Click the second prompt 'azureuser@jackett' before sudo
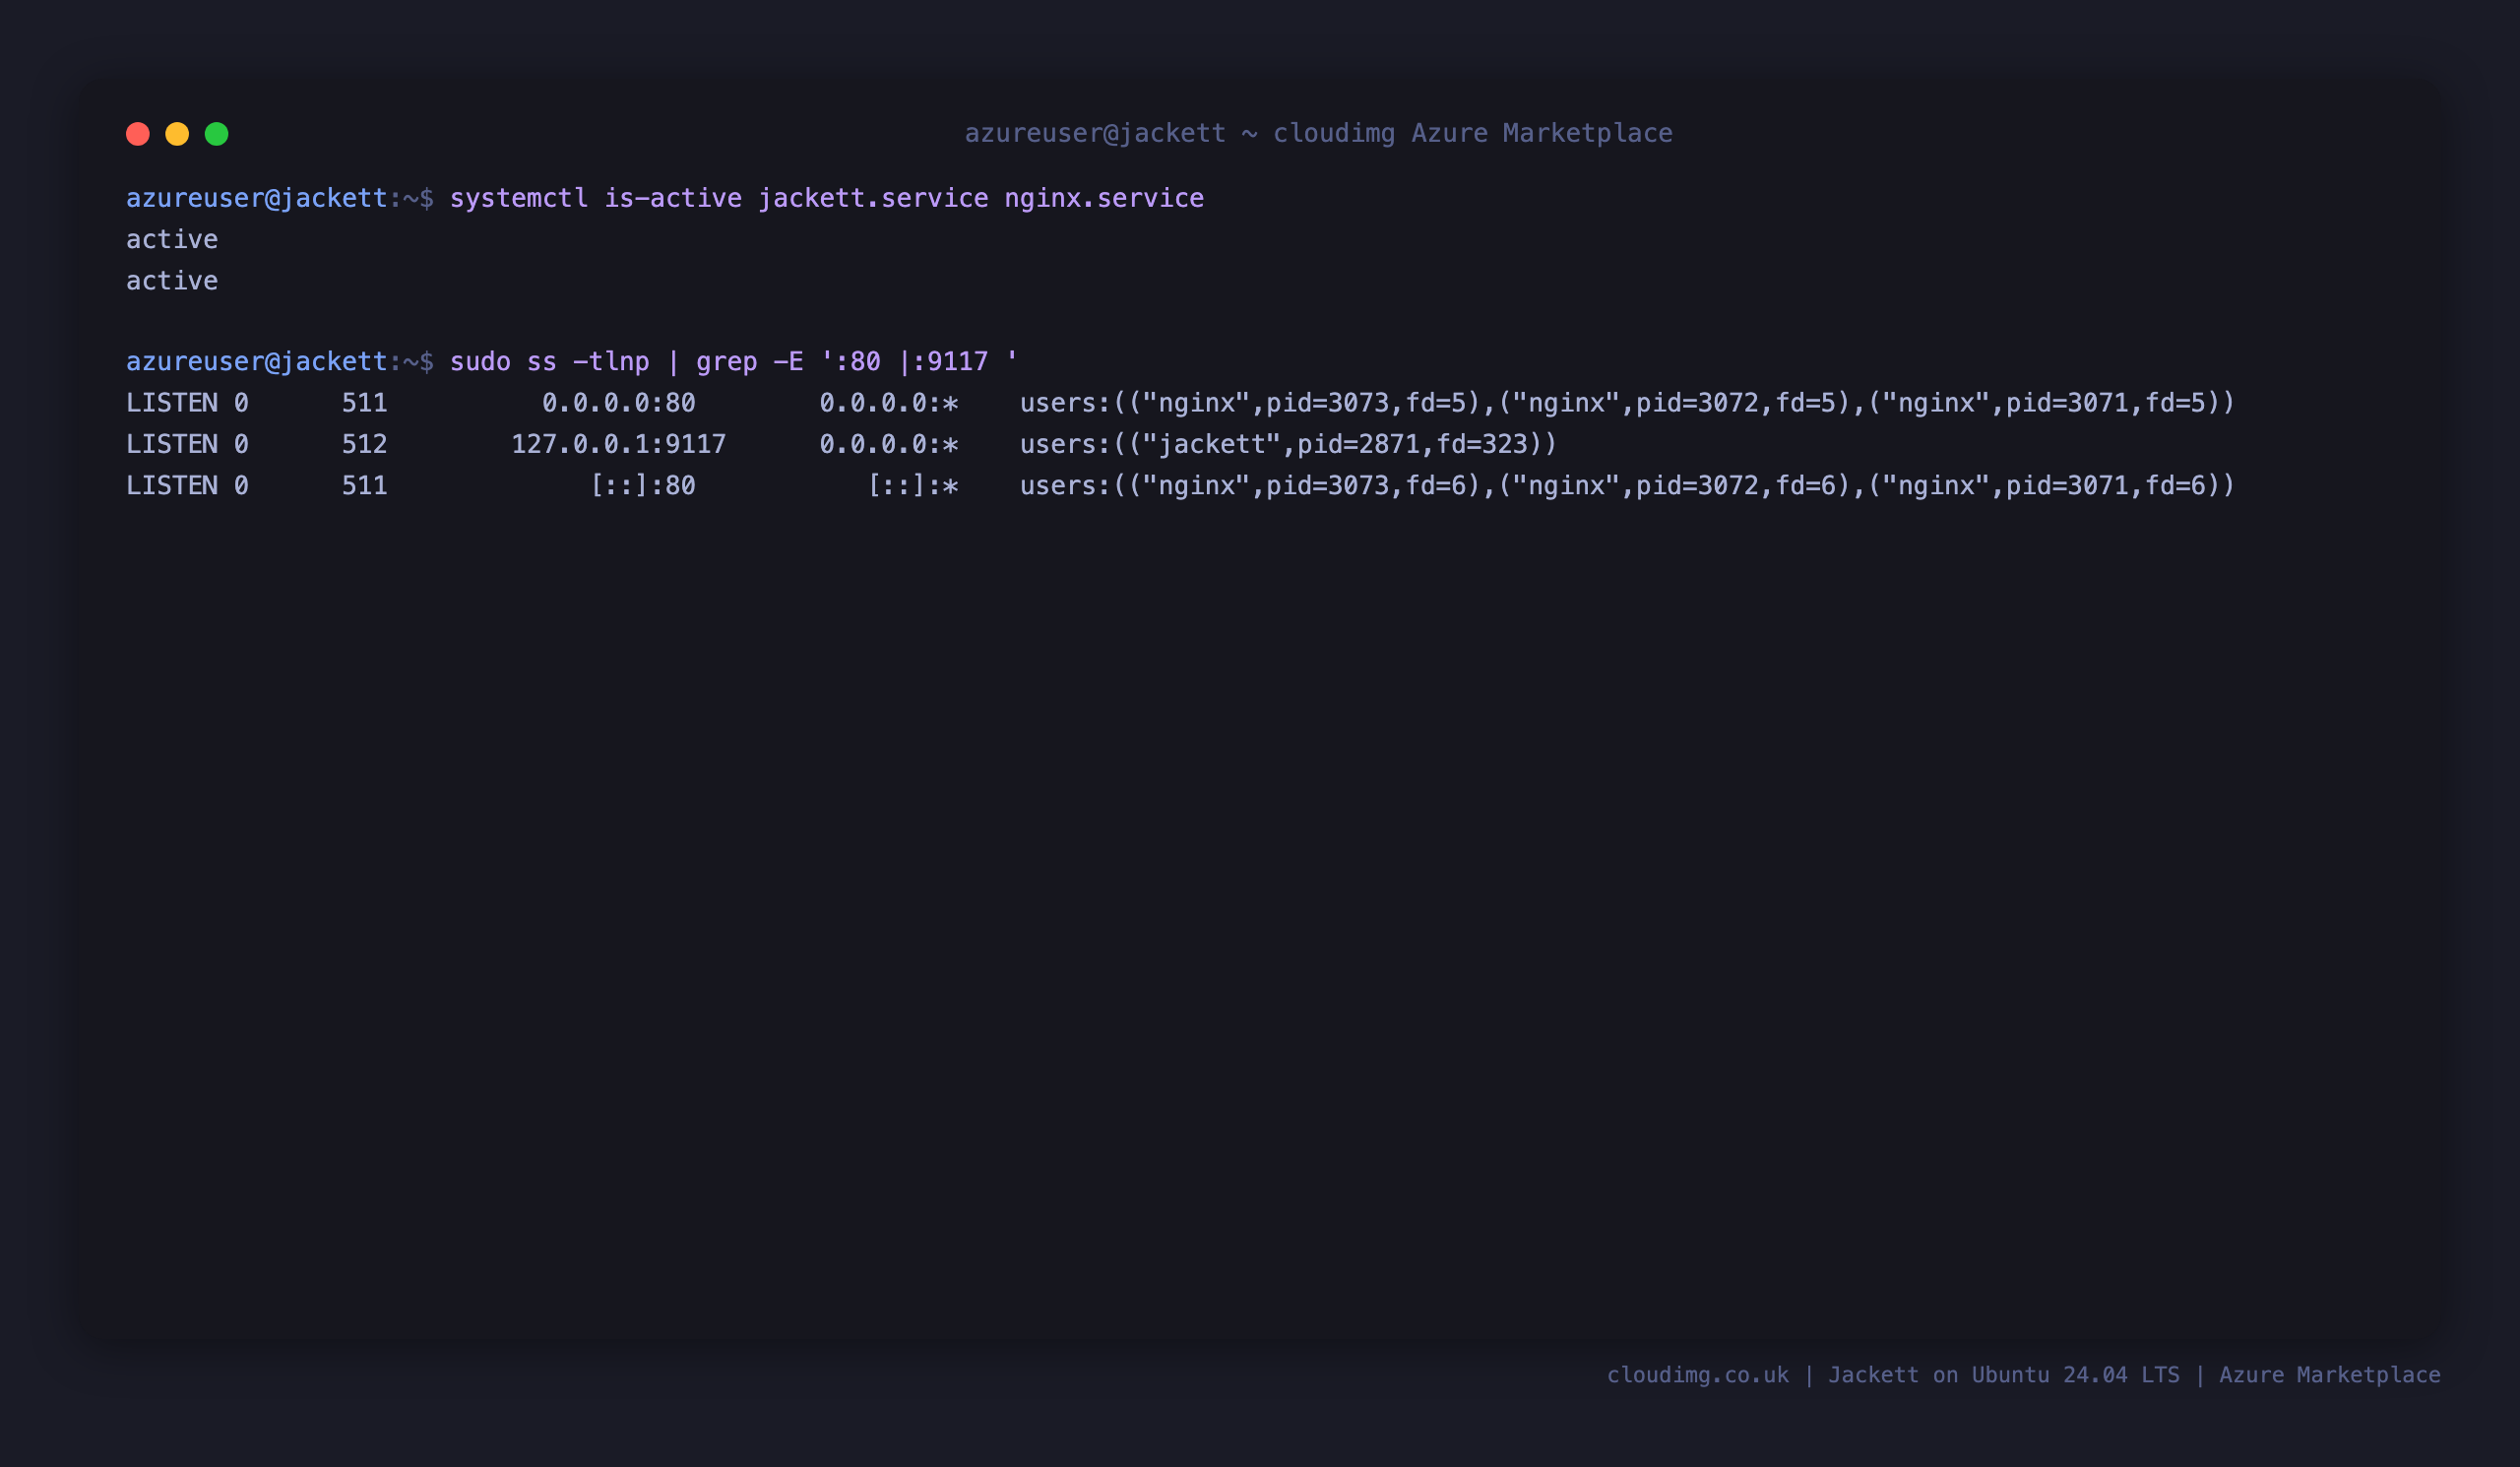 (x=257, y=361)
